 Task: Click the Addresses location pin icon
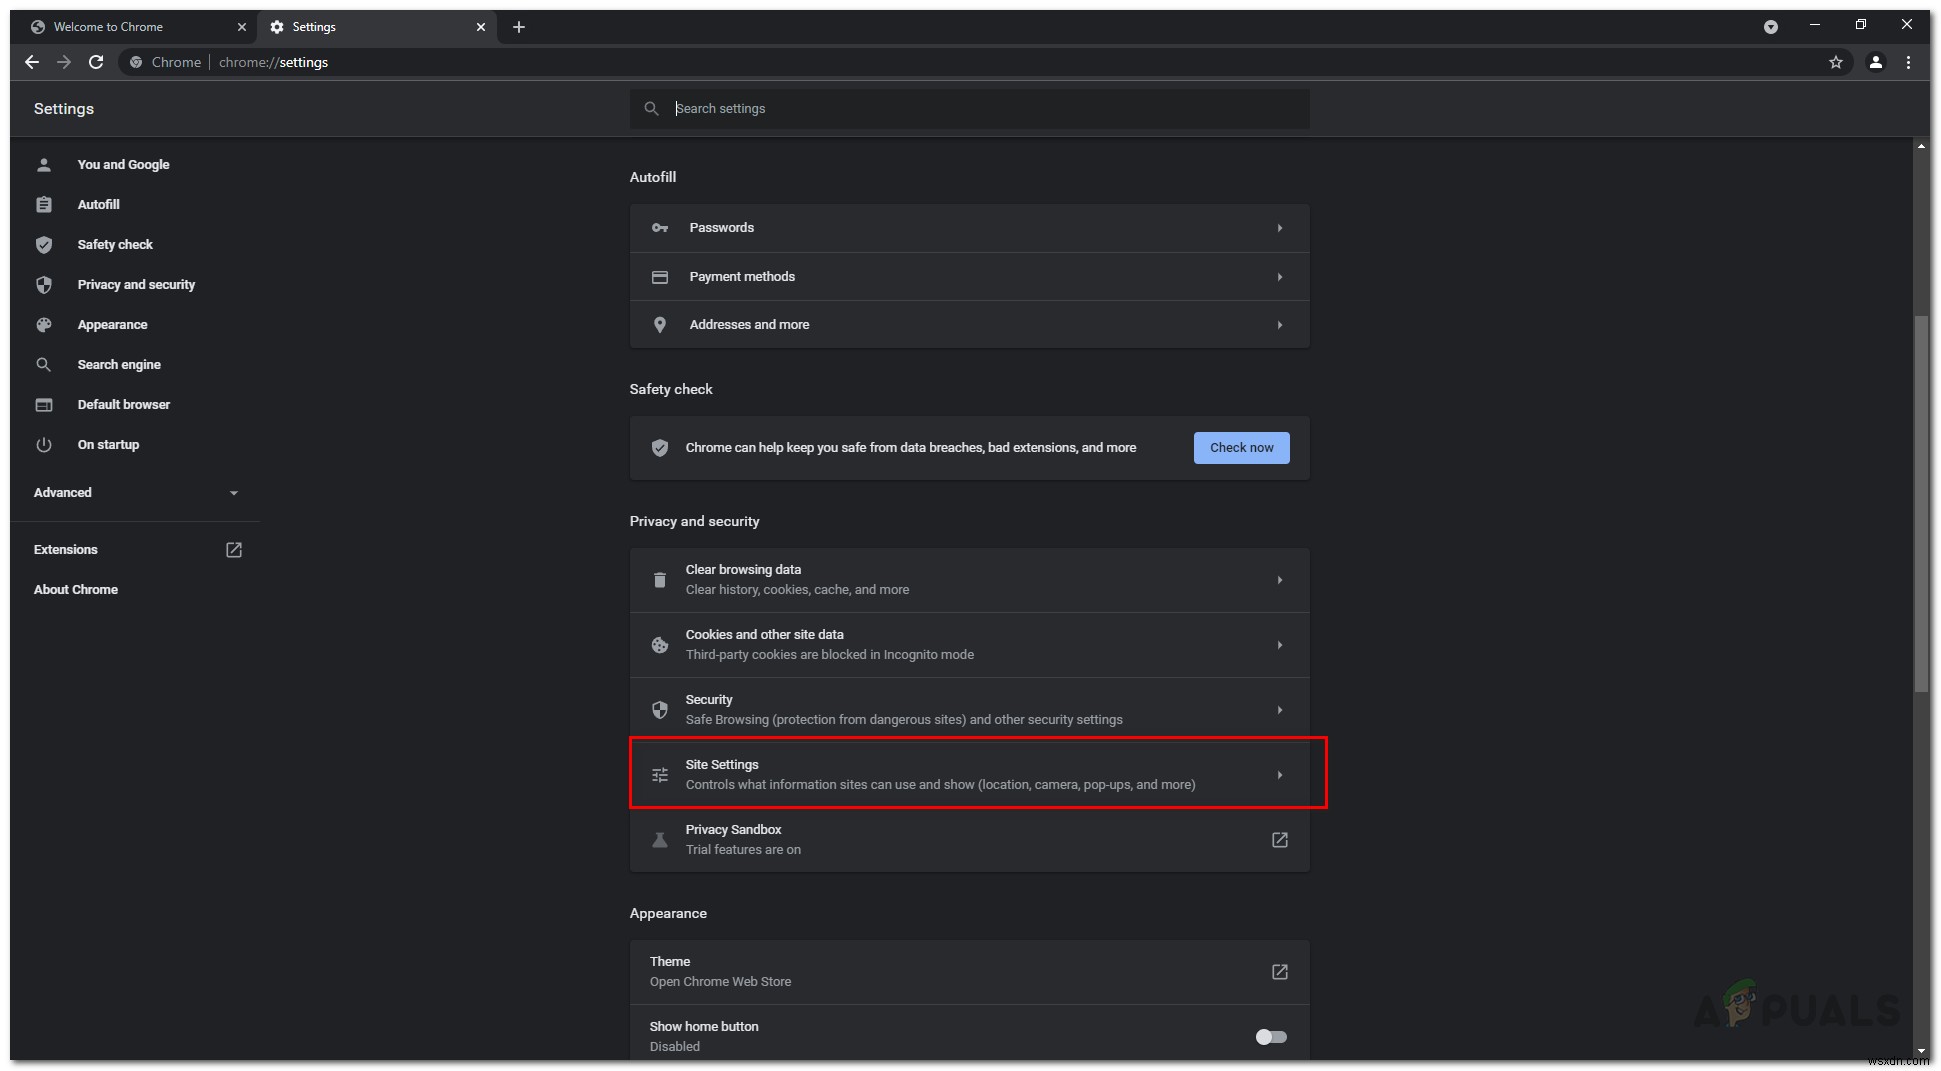[660, 324]
